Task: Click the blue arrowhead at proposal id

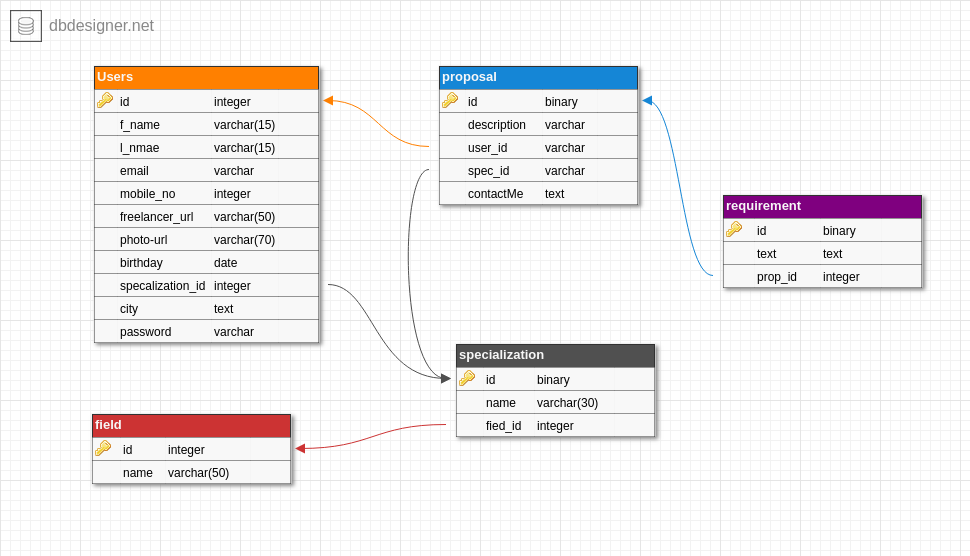Action: click(647, 100)
